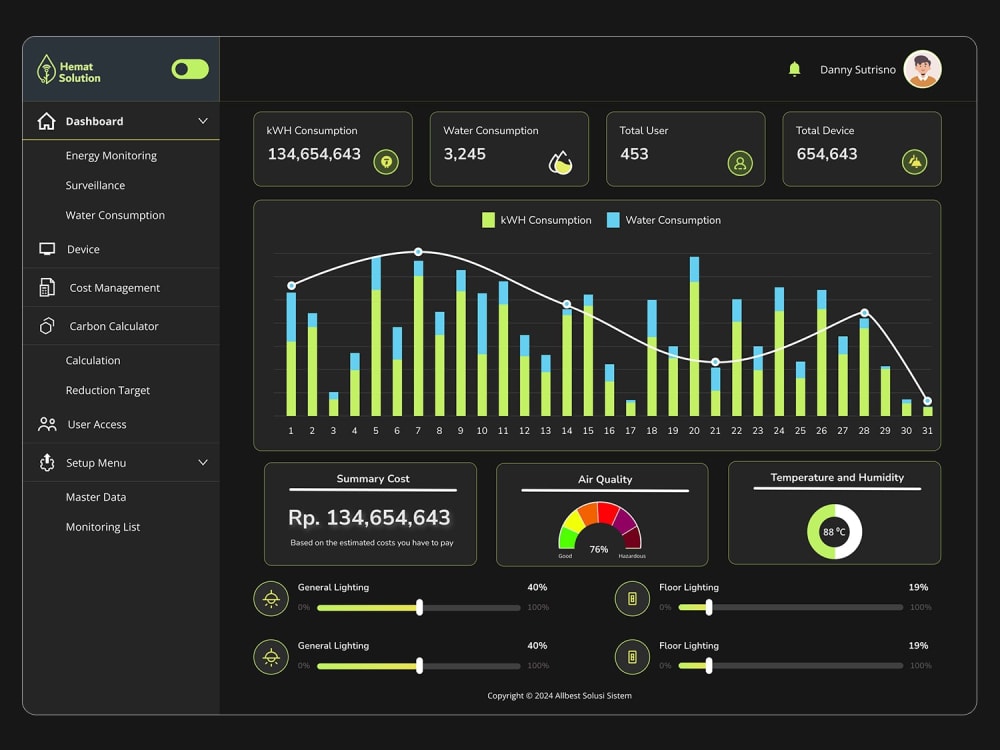Image resolution: width=1000 pixels, height=750 pixels.
Task: Select Calculation submenu item
Action: [x=92, y=360]
